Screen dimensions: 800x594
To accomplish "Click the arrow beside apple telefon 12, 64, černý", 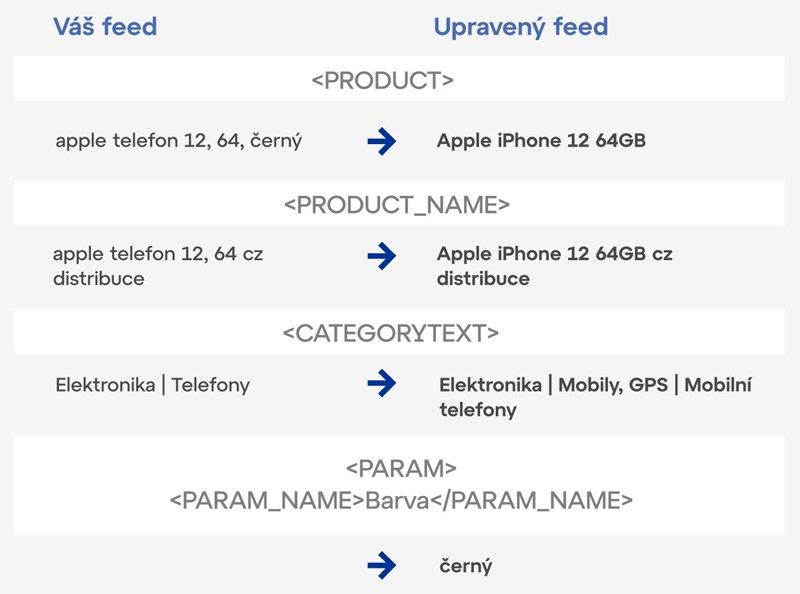I will pos(382,141).
